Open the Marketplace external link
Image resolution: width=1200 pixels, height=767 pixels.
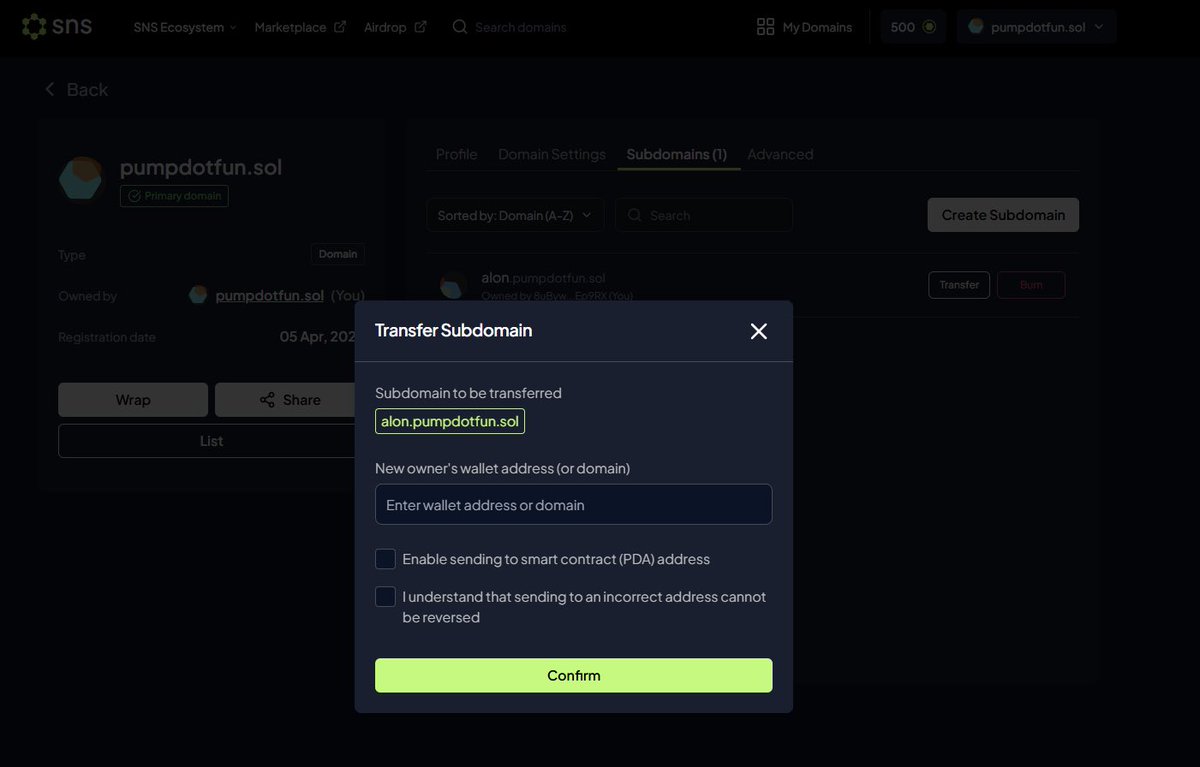[x=300, y=27]
